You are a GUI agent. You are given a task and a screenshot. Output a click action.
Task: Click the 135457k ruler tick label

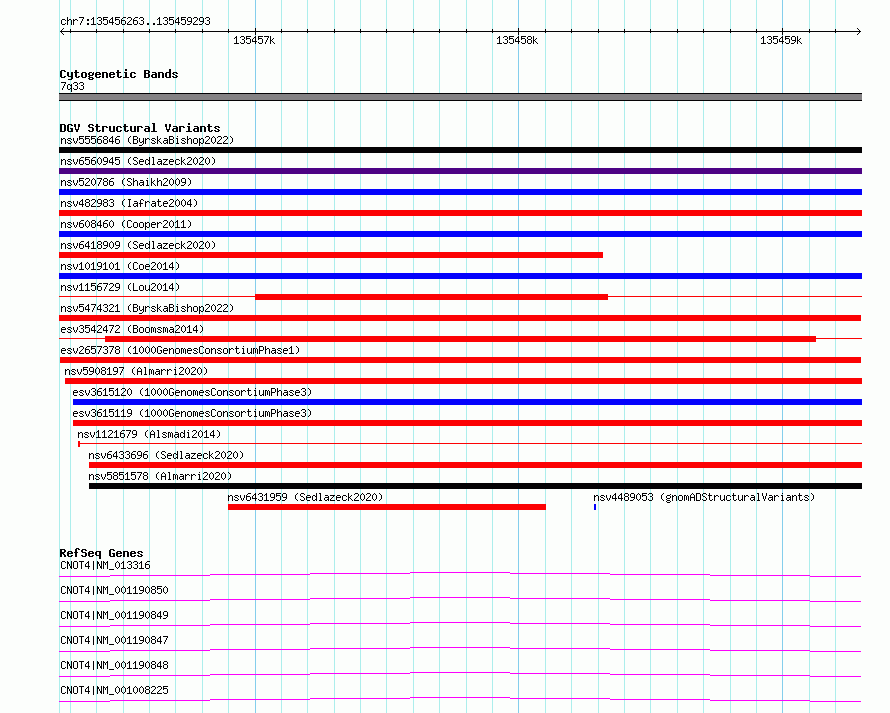[254, 40]
